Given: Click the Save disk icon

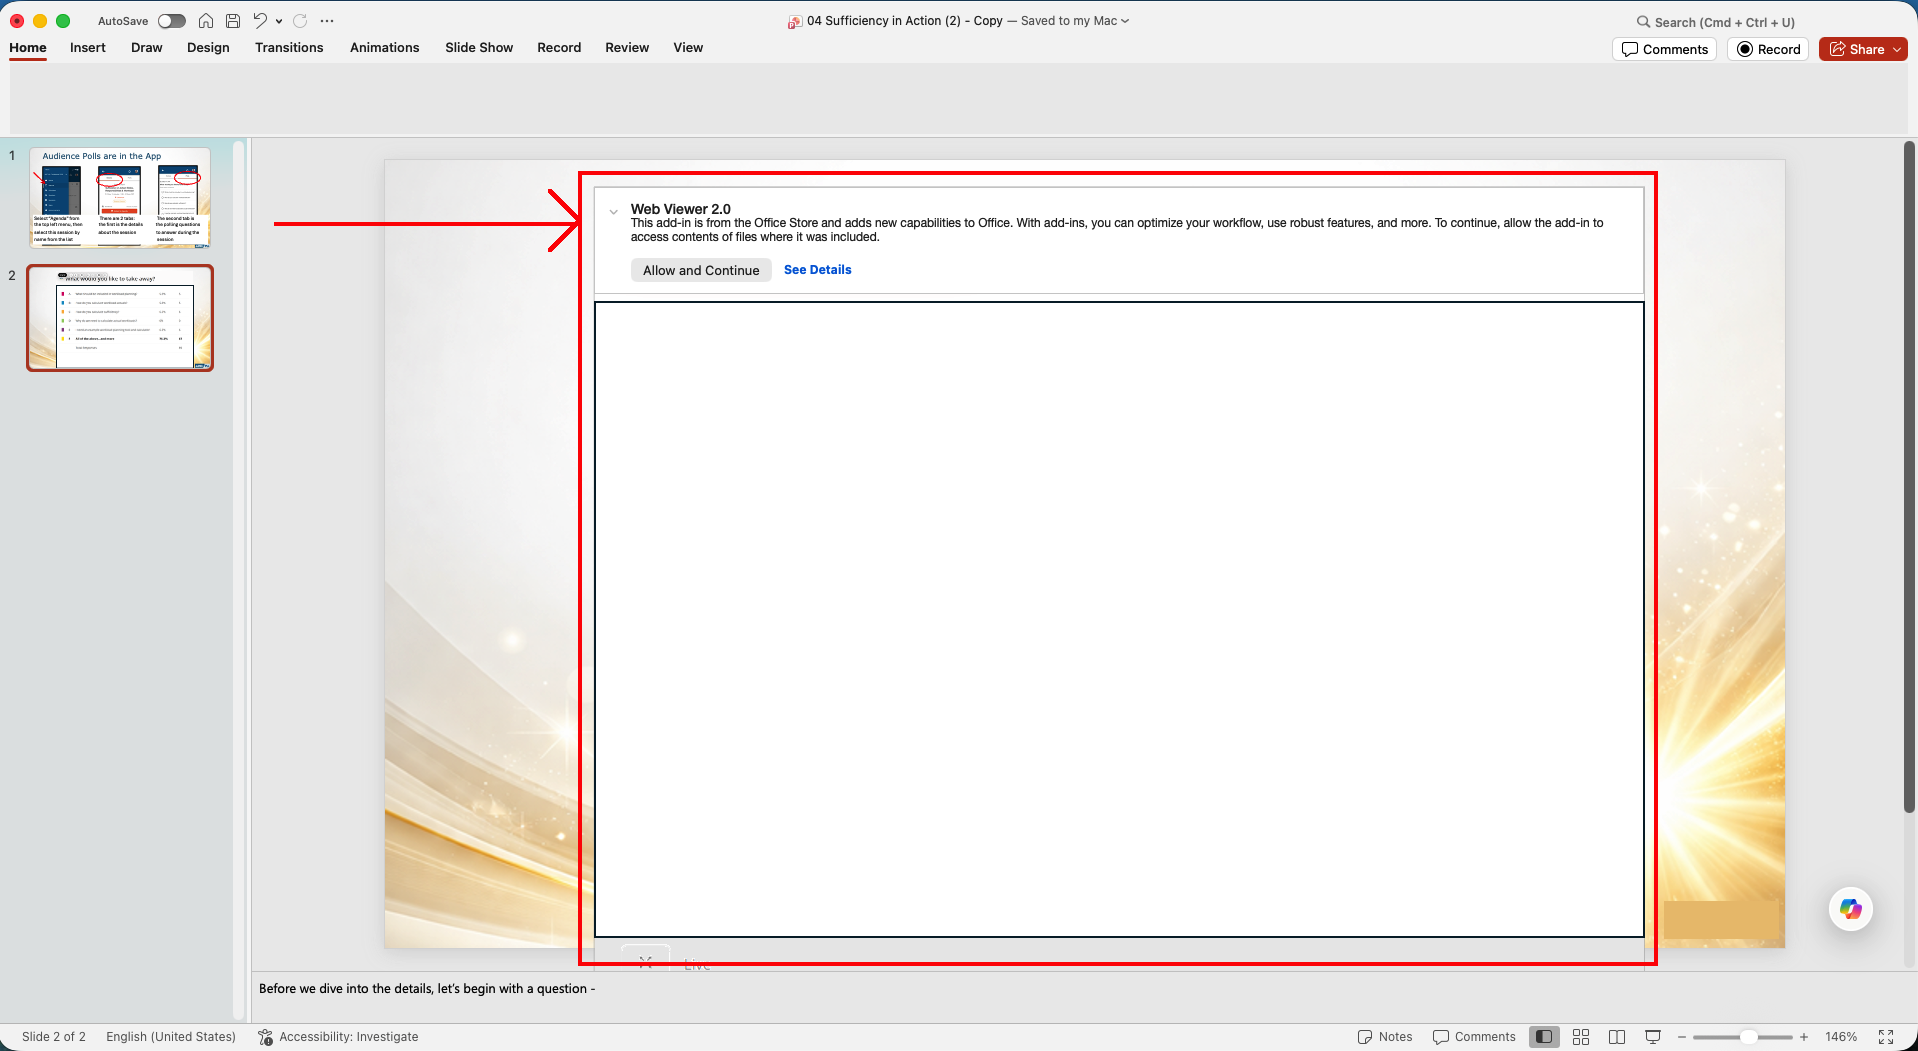Looking at the screenshot, I should pos(233,21).
